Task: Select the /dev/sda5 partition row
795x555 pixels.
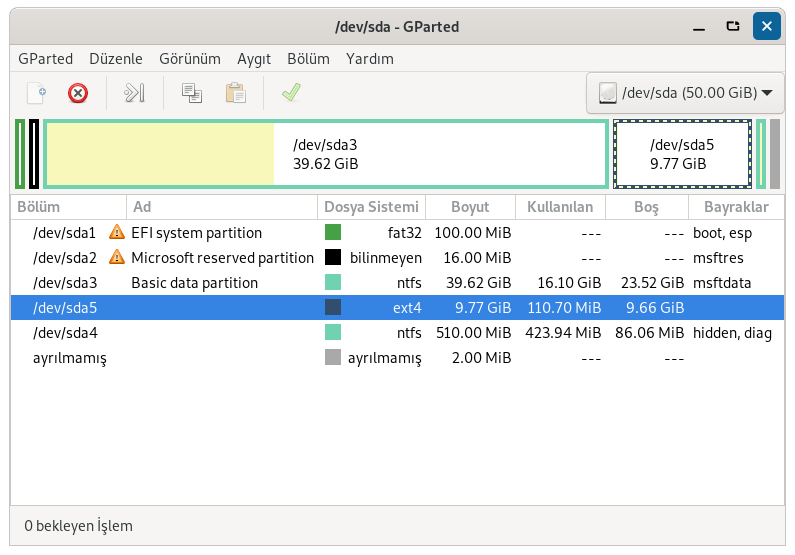Action: pyautogui.click(x=398, y=307)
